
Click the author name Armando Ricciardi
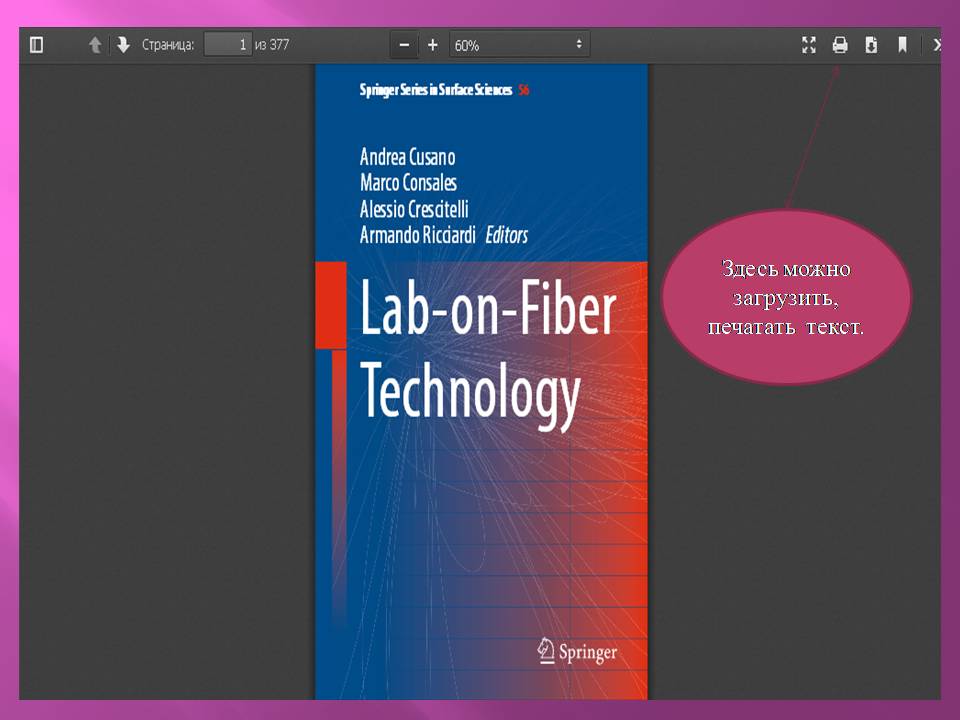coord(419,236)
